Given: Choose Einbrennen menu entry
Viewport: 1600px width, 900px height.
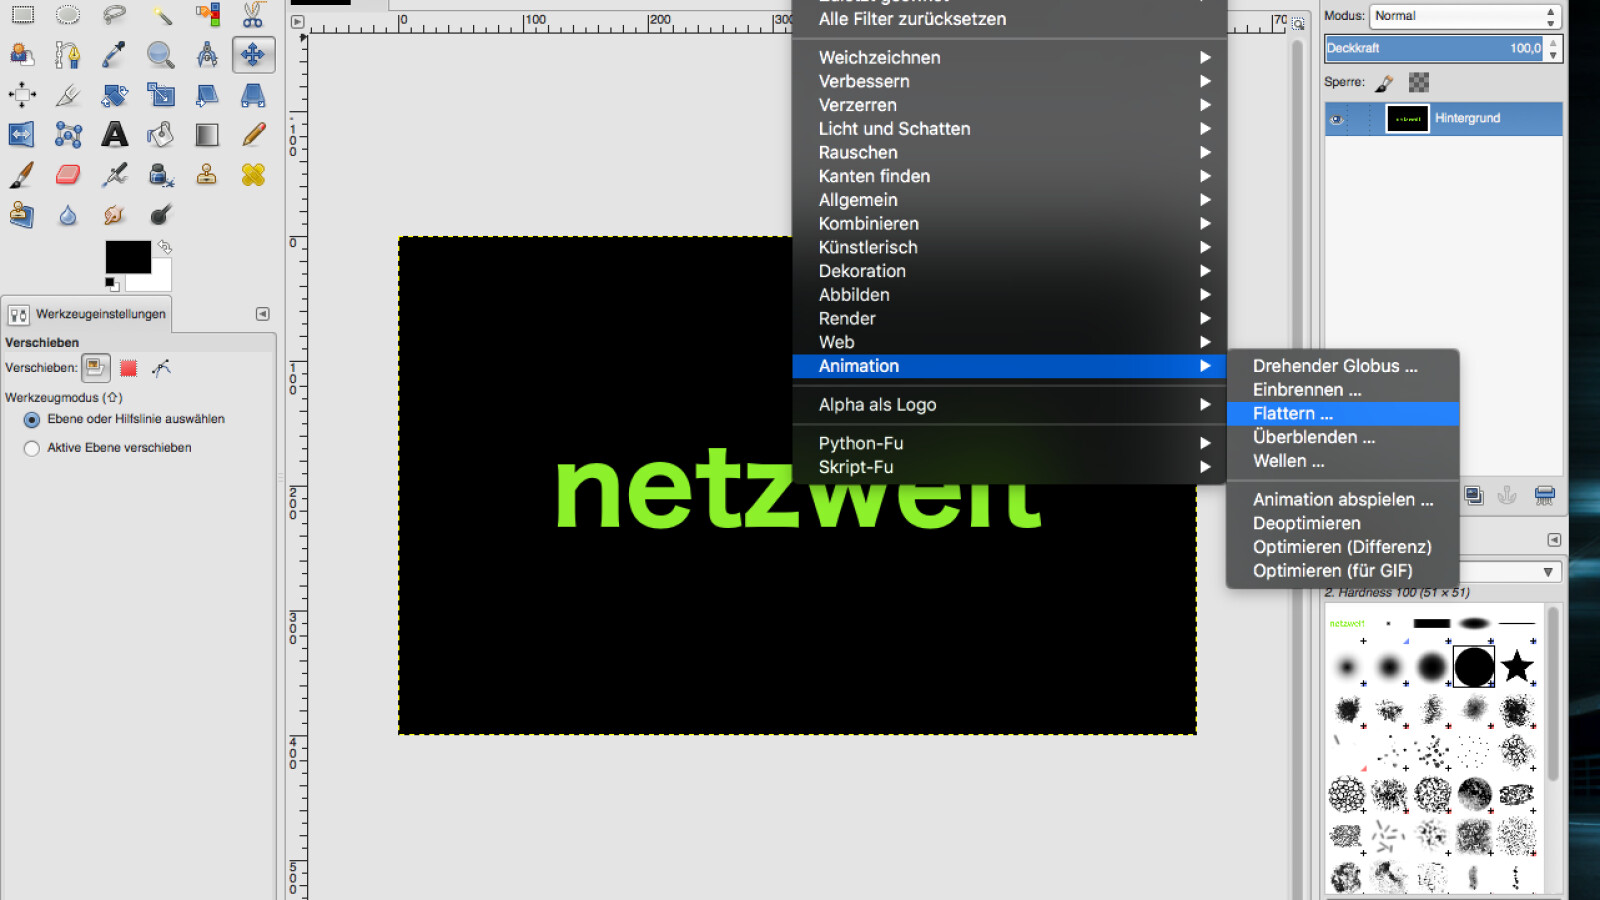Looking at the screenshot, I should tap(1343, 390).
